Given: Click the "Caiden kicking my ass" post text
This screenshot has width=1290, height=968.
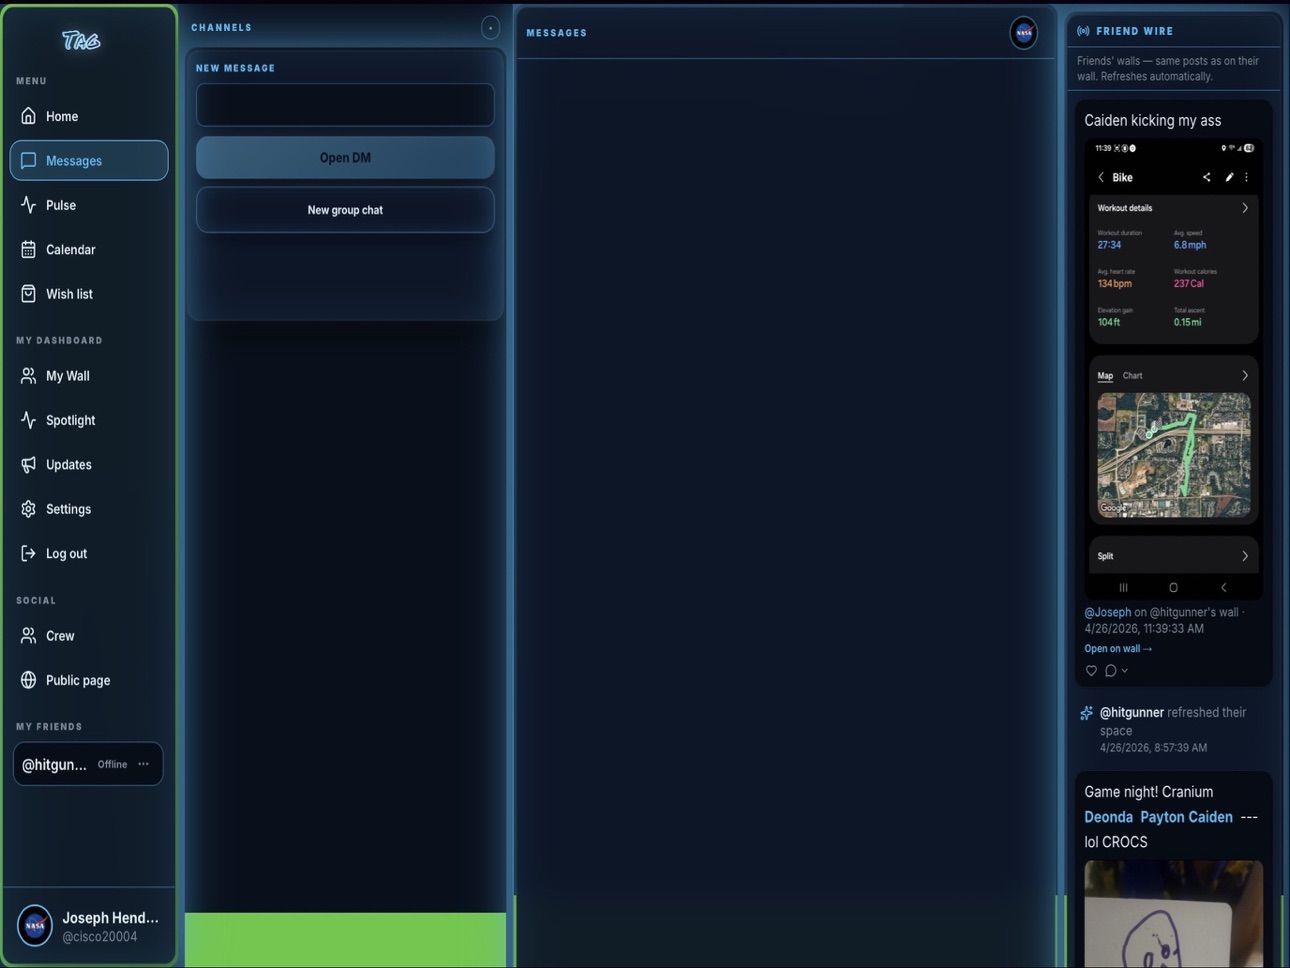Looking at the screenshot, I should tap(1153, 120).
